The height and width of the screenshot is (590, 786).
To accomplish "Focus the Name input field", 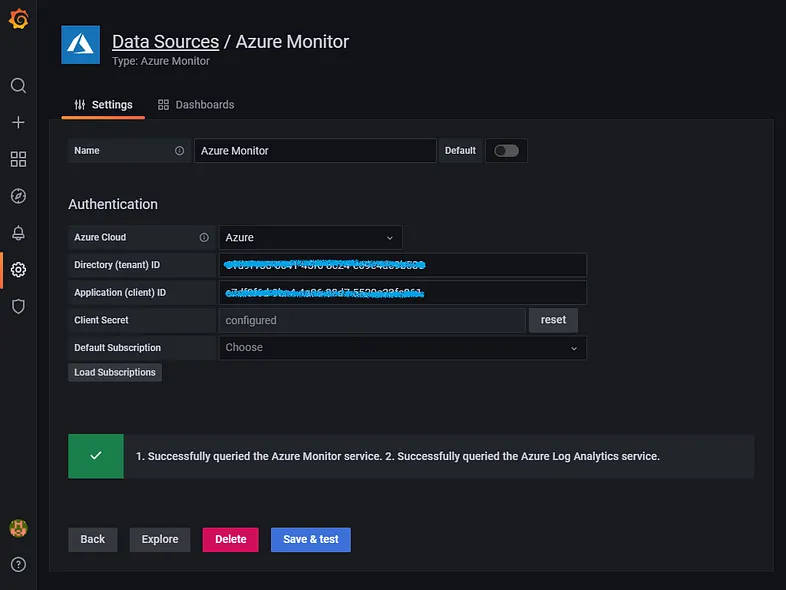I will coord(315,151).
